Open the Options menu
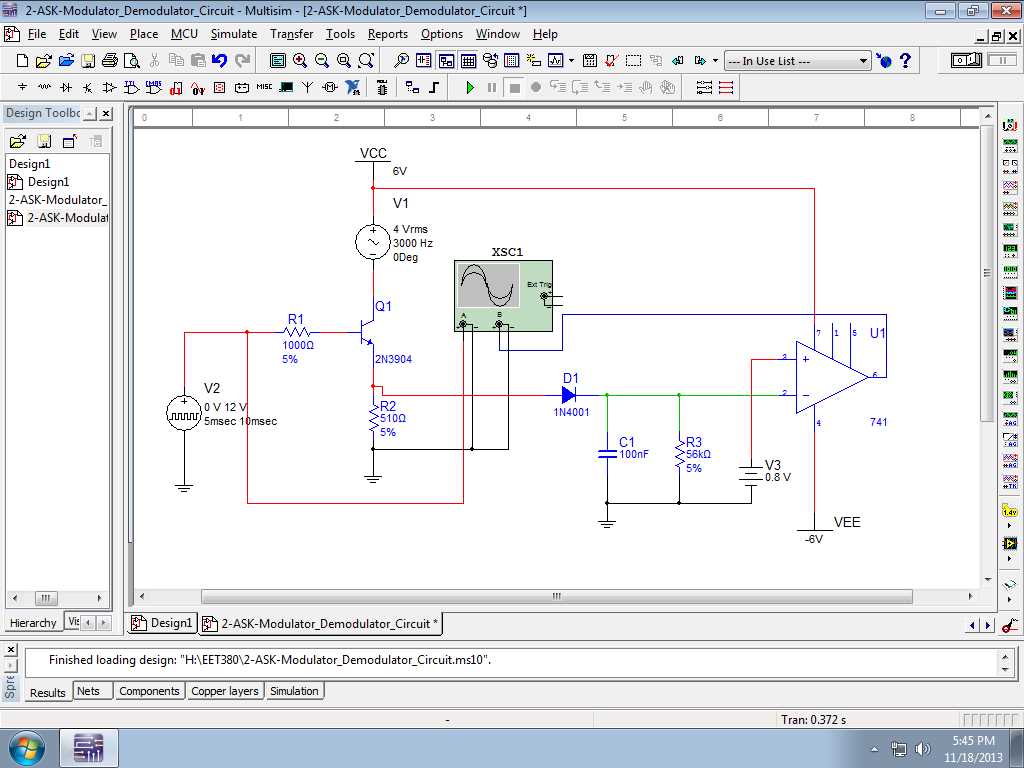This screenshot has width=1024, height=768. pyautogui.click(x=441, y=34)
